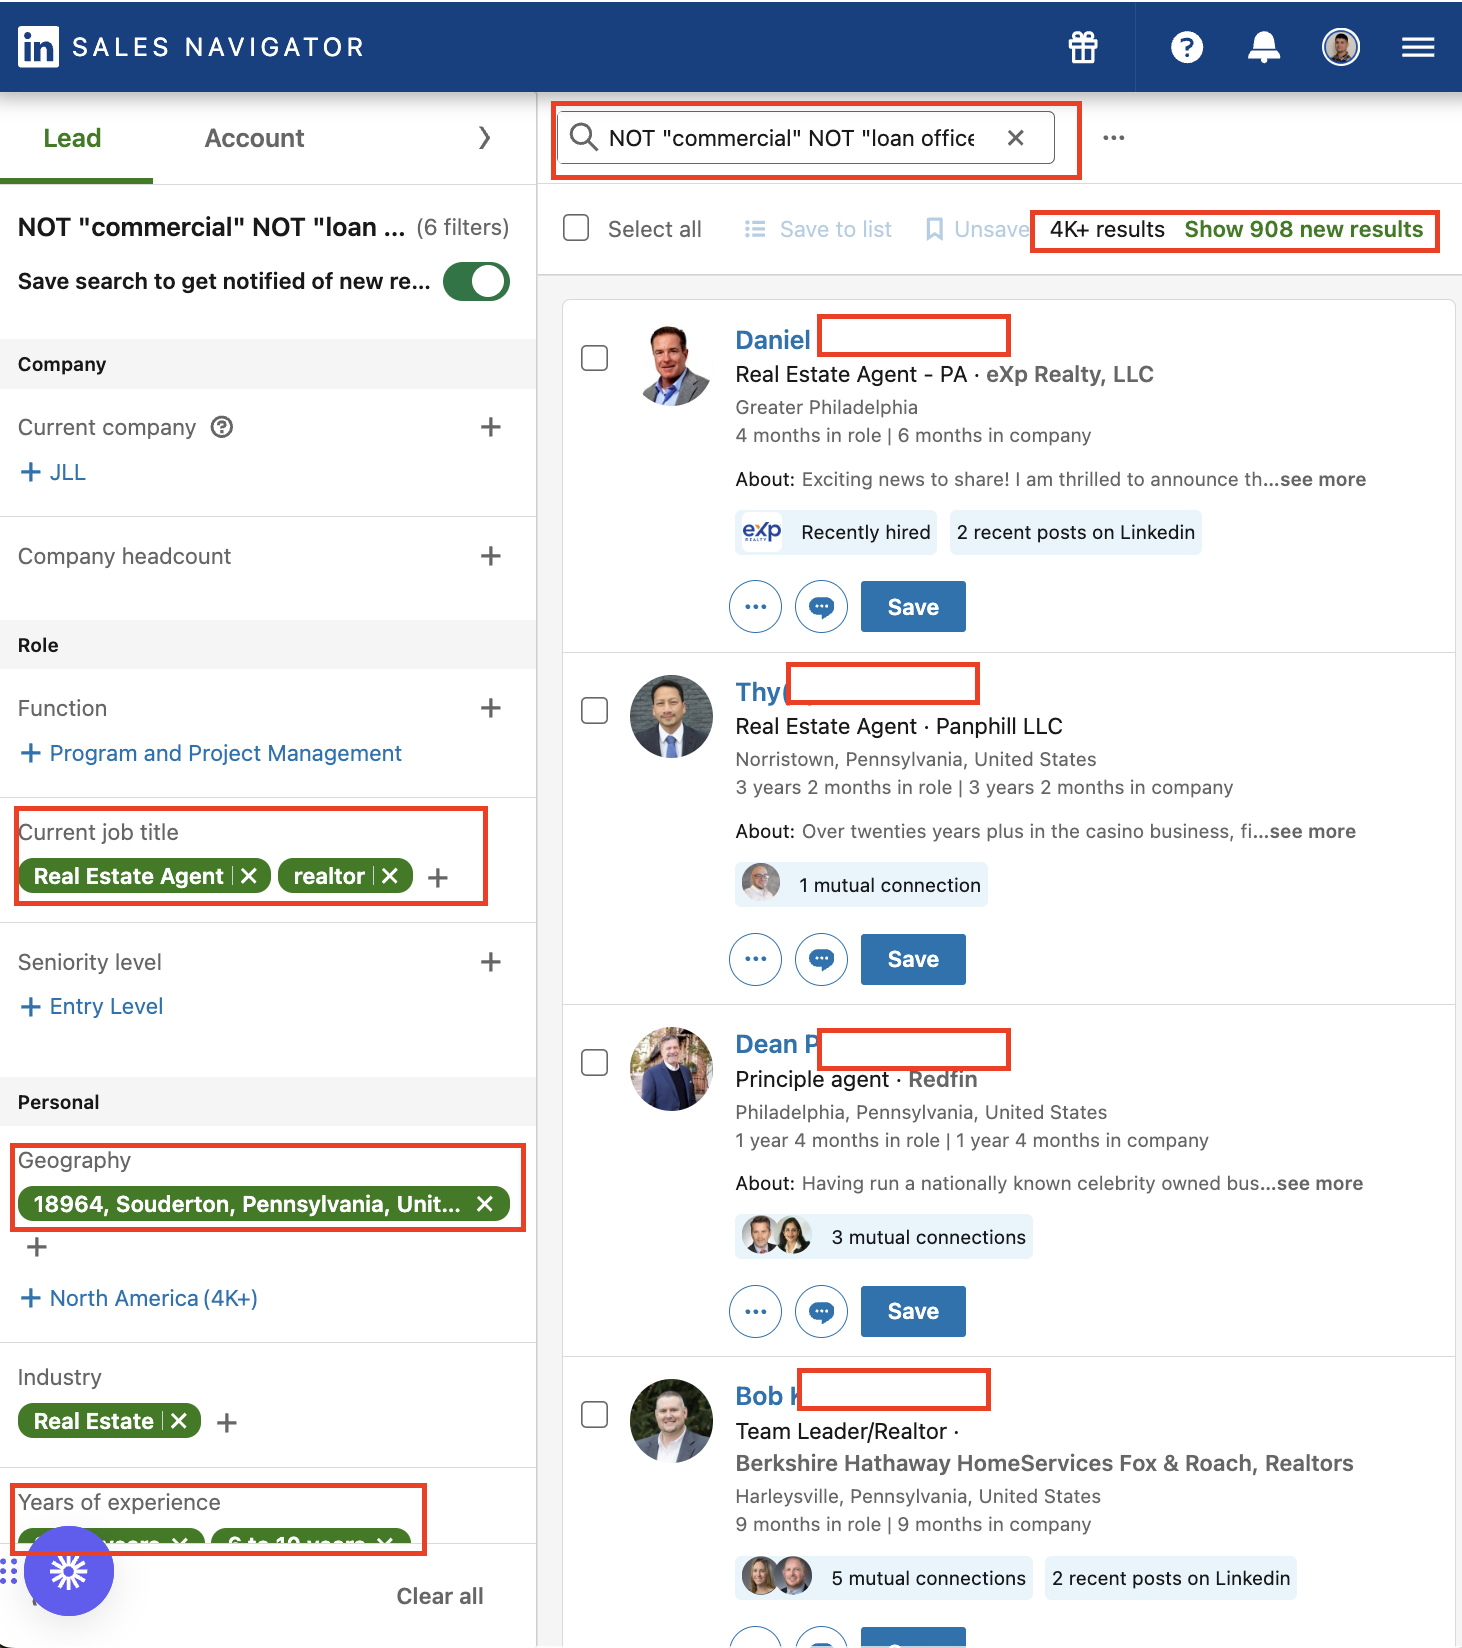Screen dimensions: 1462x1648
Task: Open the purple floating assistant button
Action: point(69,1571)
